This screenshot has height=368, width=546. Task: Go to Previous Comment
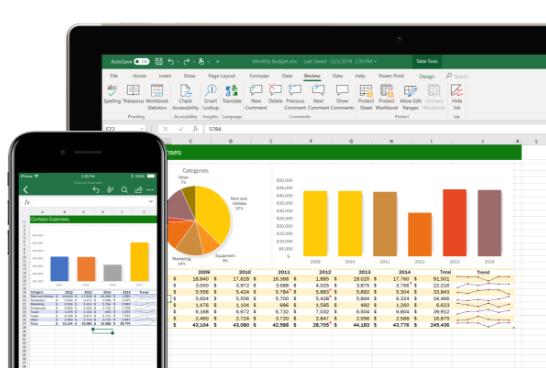[x=295, y=97]
